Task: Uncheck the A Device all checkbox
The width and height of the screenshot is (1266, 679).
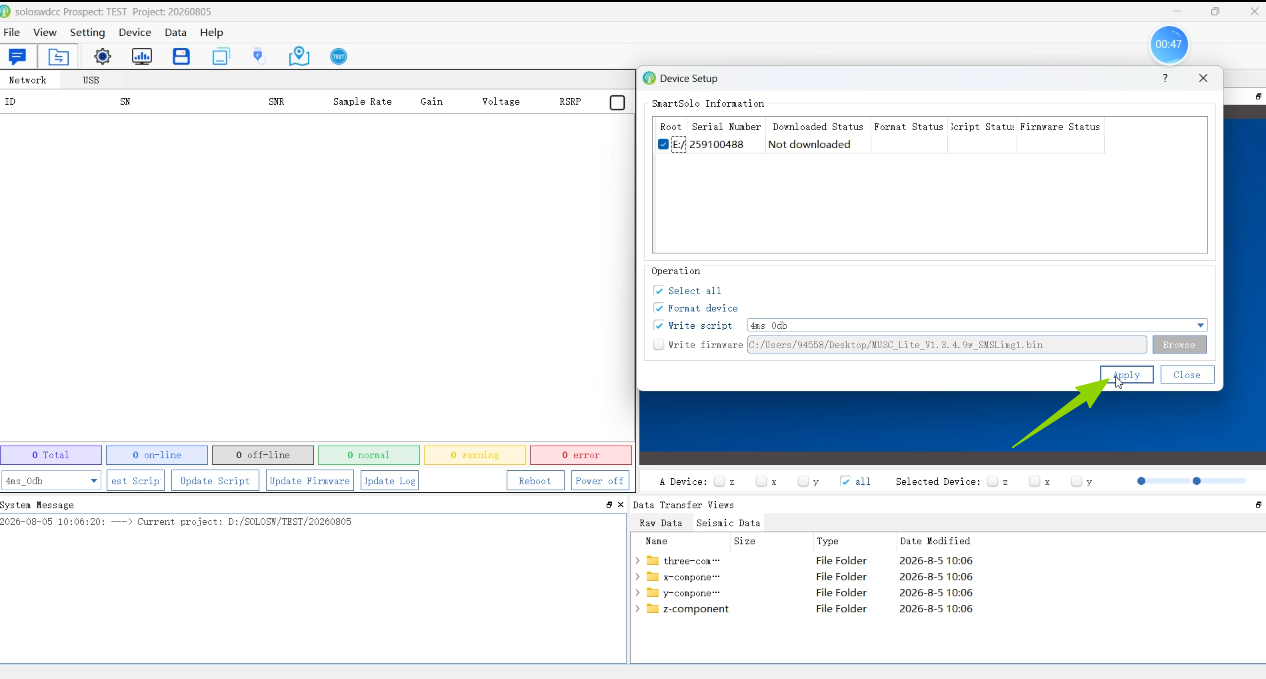Action: coord(845,482)
